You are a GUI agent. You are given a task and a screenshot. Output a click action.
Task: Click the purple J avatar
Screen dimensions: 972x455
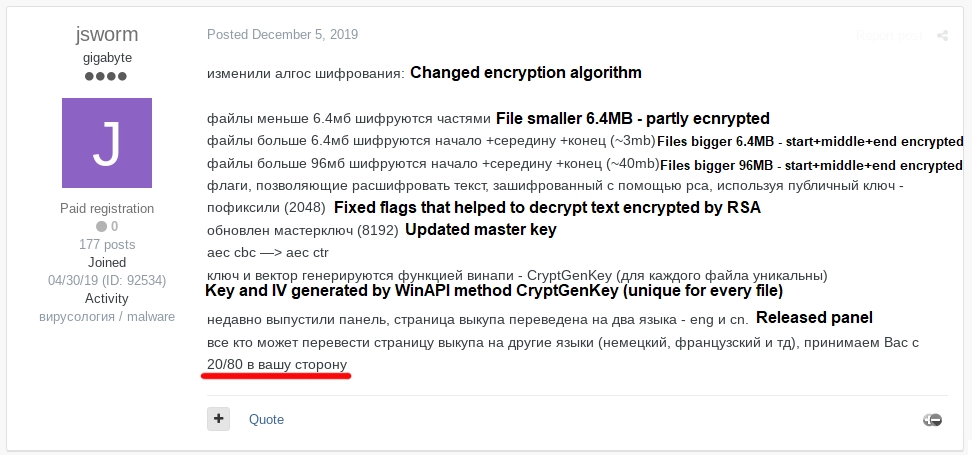[107, 143]
